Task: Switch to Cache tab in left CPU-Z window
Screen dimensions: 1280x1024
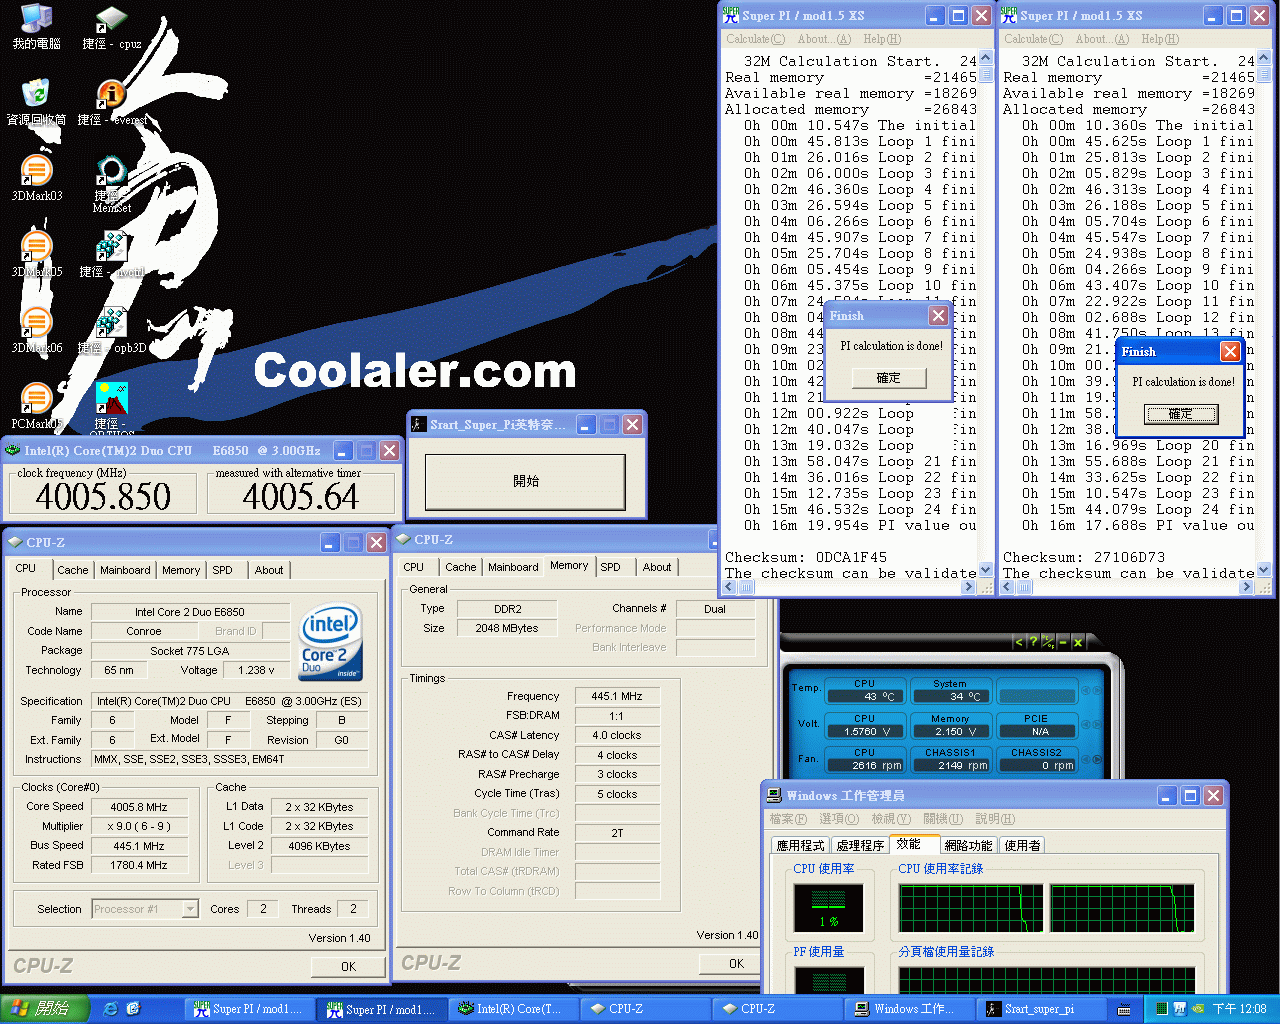Action: pyautogui.click(x=72, y=570)
